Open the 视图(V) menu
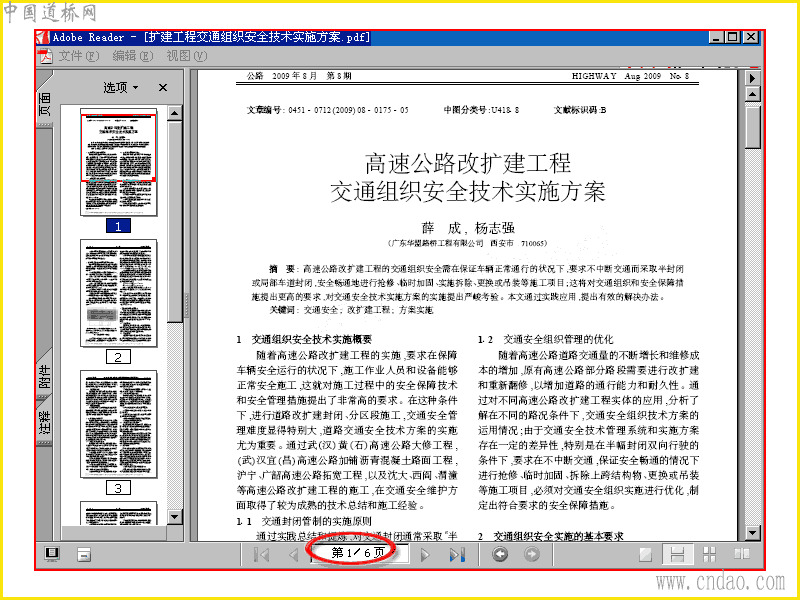This screenshot has height=600, width=800. coord(187,56)
